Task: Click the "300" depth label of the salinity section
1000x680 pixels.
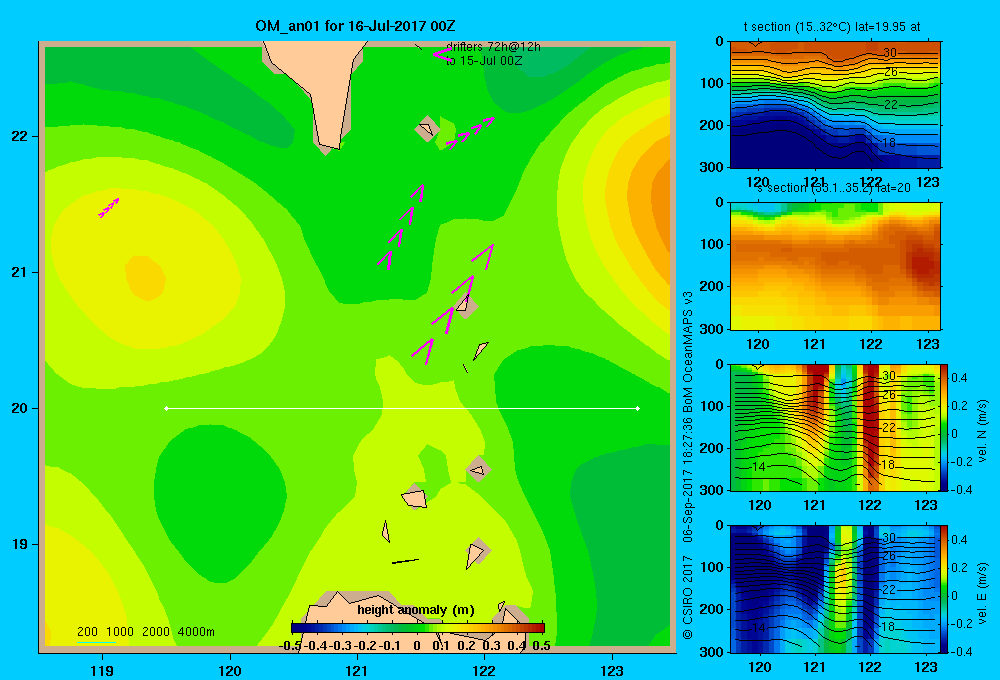Action: (711, 329)
